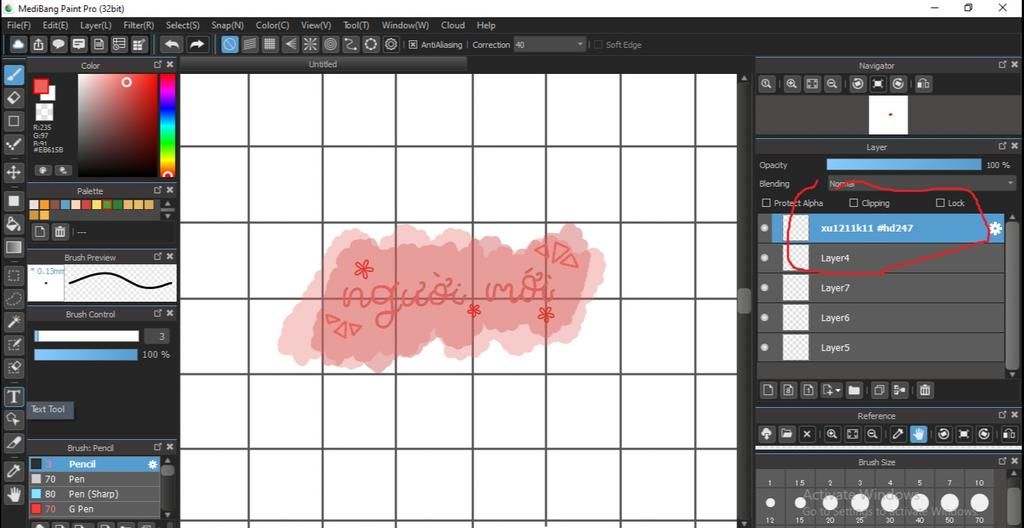
Task: Select the Eyedropper tool in left toolbar
Action: (x=14, y=471)
